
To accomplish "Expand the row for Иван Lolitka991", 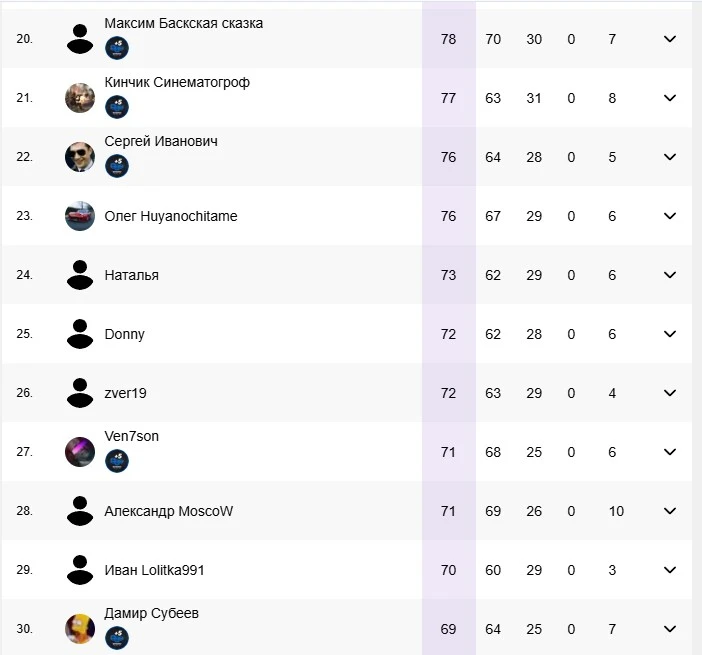I will pyautogui.click(x=670, y=570).
